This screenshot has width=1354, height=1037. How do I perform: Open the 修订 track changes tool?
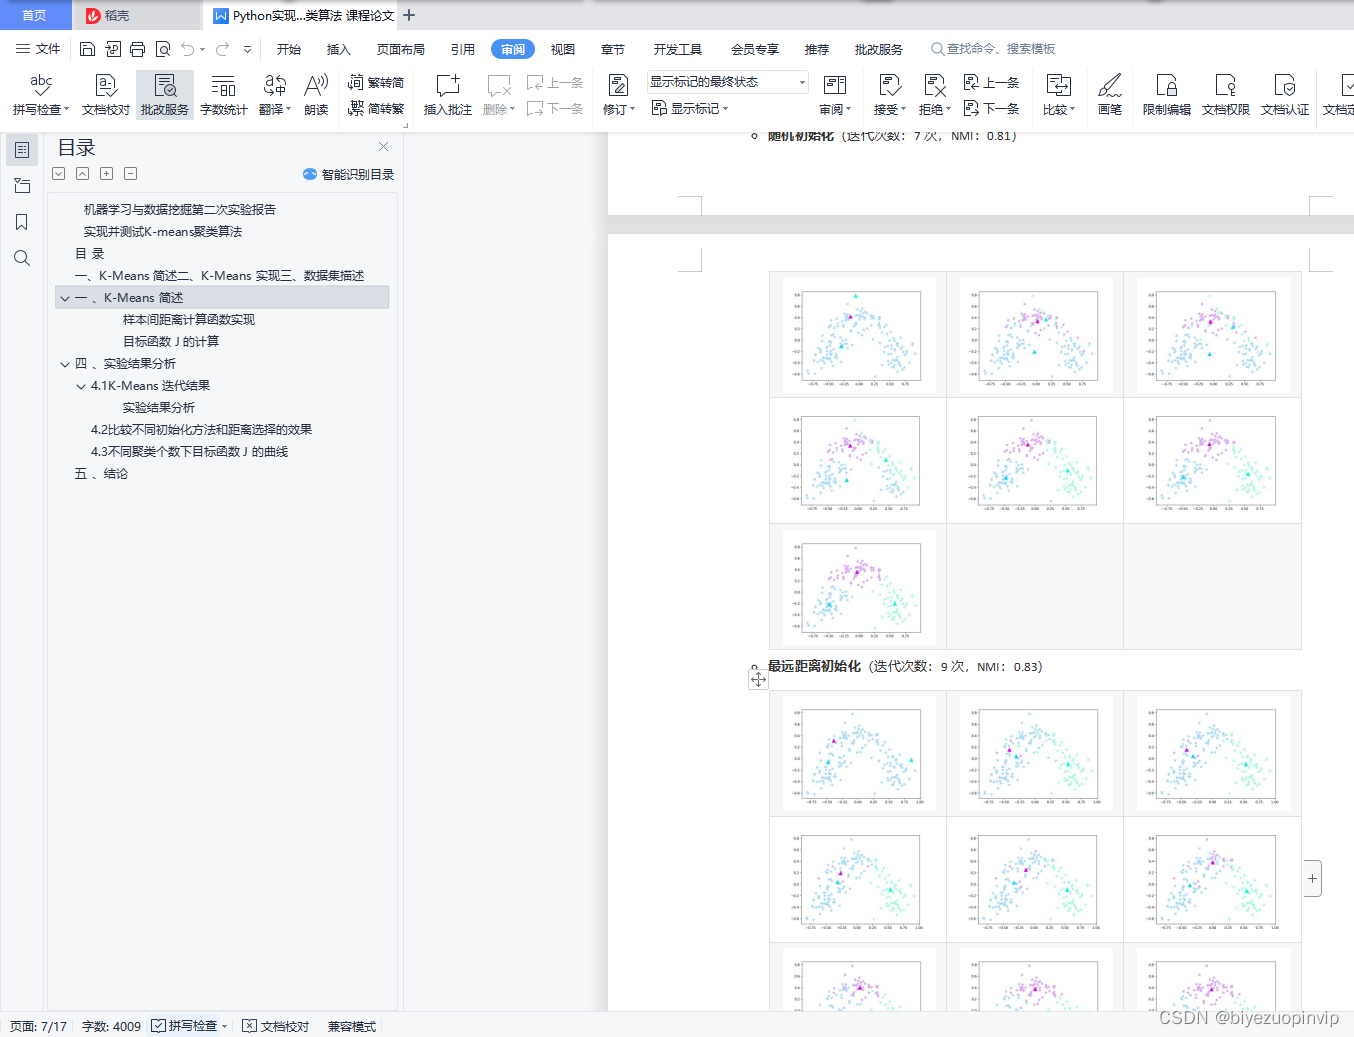pos(619,95)
